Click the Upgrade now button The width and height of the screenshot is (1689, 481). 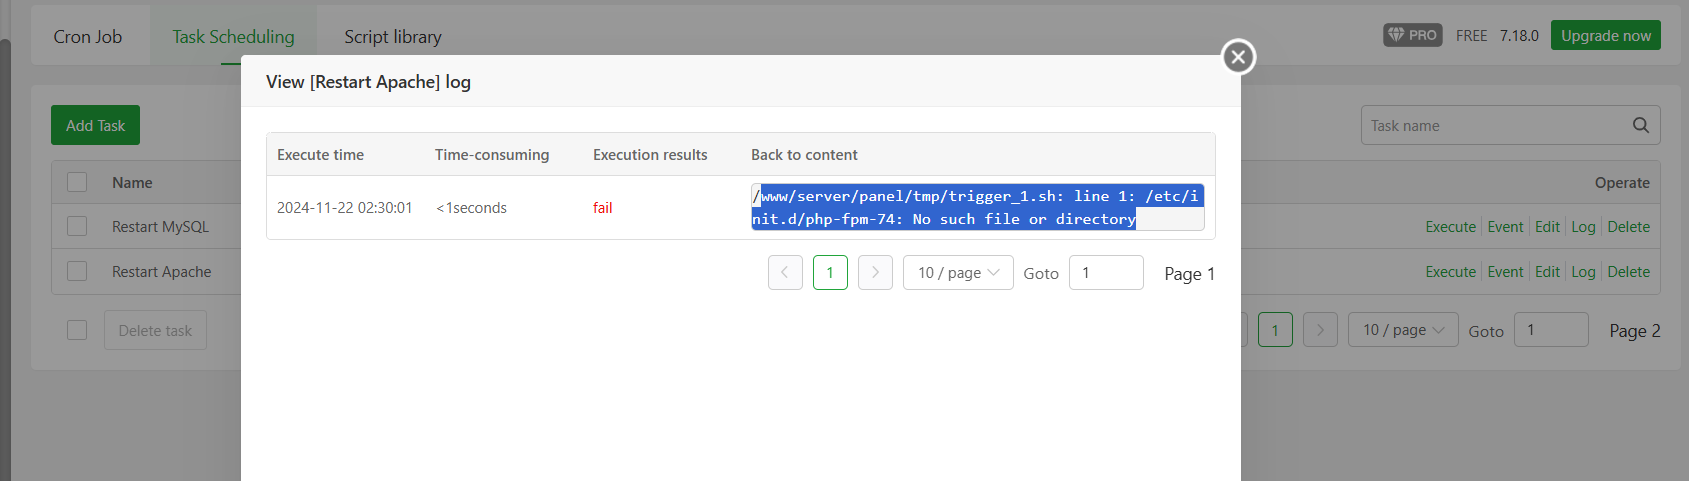point(1605,36)
